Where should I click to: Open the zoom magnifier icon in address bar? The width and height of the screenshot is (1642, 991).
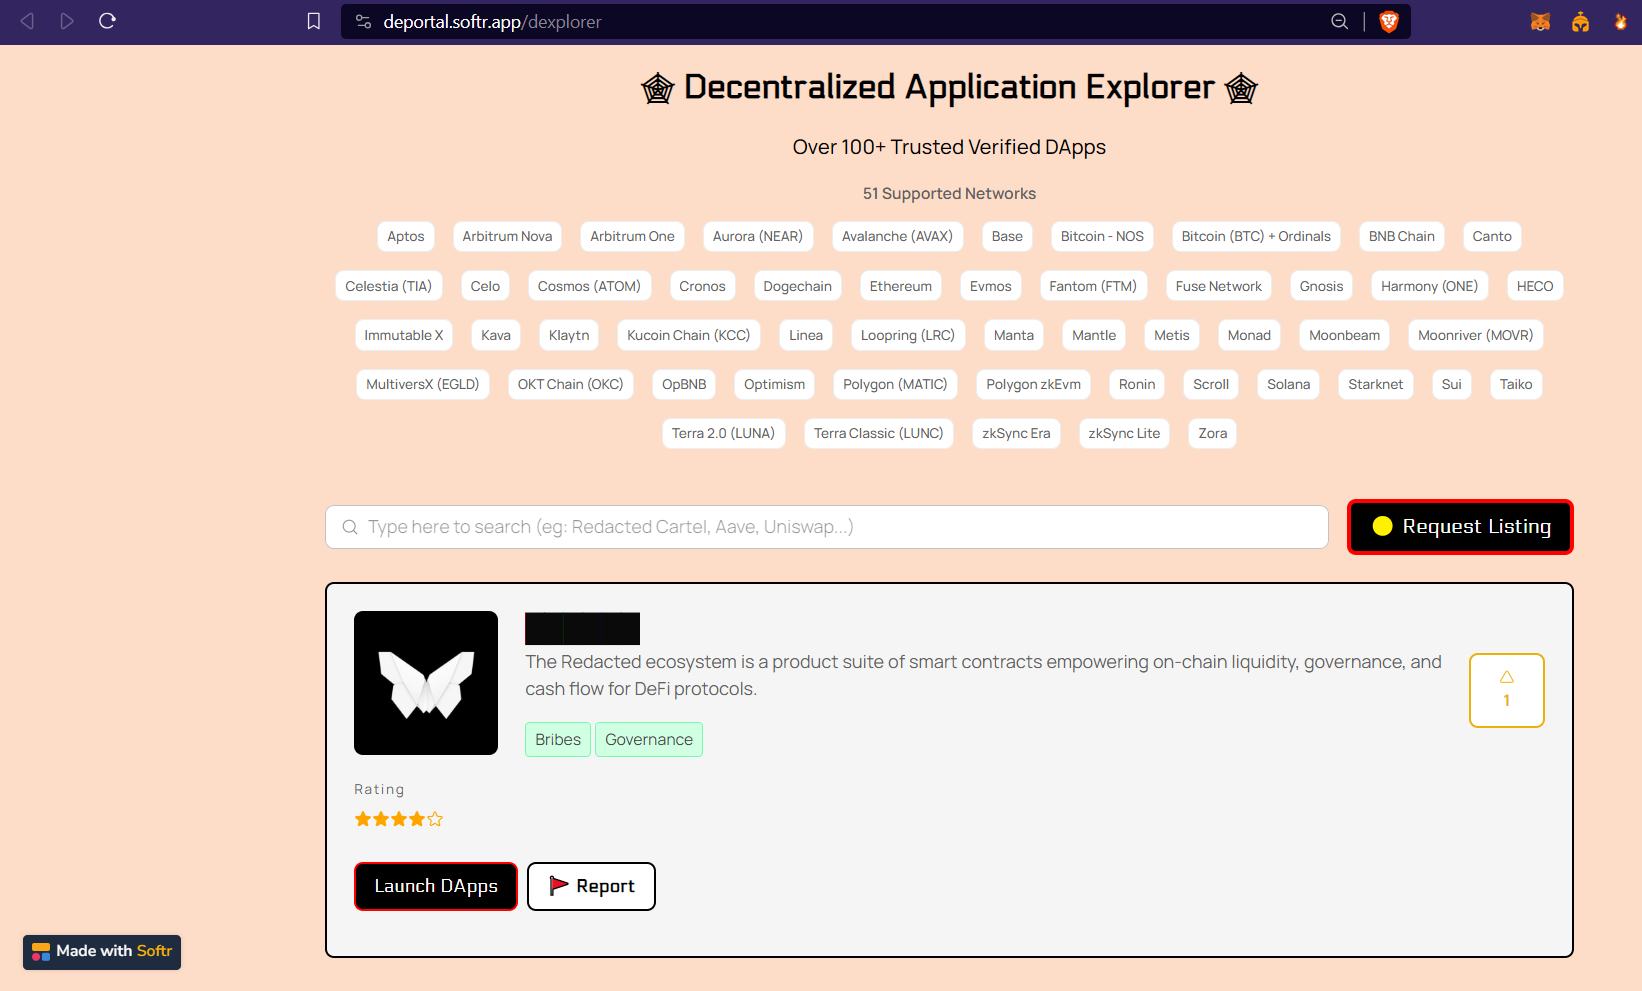coord(1340,21)
